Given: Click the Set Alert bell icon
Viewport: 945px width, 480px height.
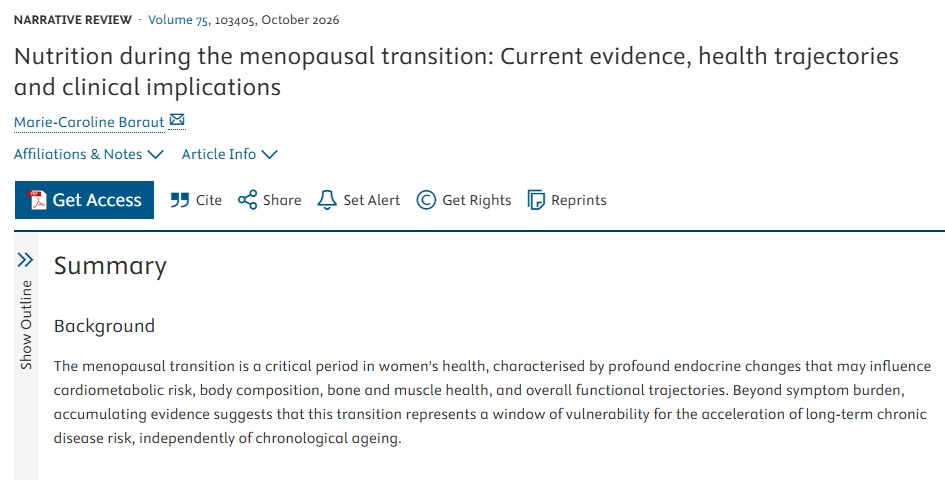Looking at the screenshot, I should pos(327,200).
